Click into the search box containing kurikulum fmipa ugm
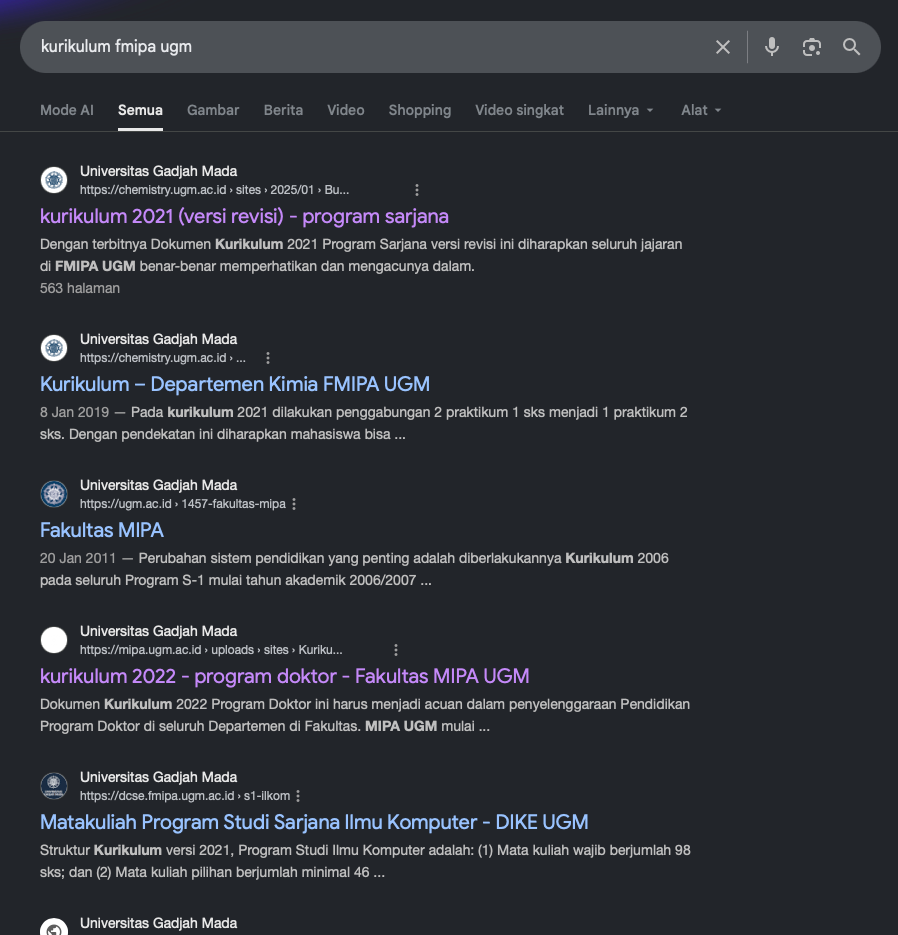Image resolution: width=898 pixels, height=935 pixels. tap(370, 47)
